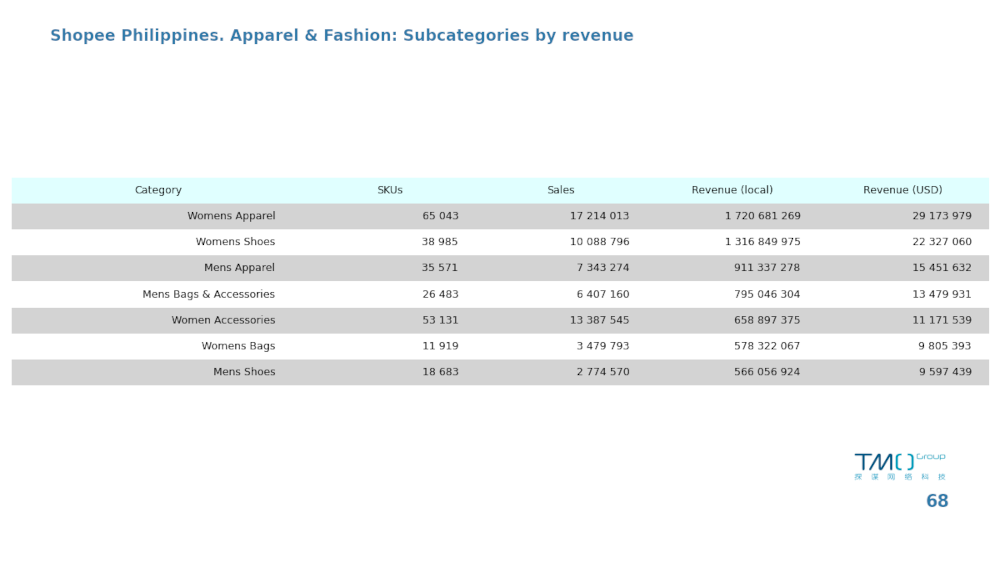Click the slide title about Shopee Philippines

(x=342, y=35)
